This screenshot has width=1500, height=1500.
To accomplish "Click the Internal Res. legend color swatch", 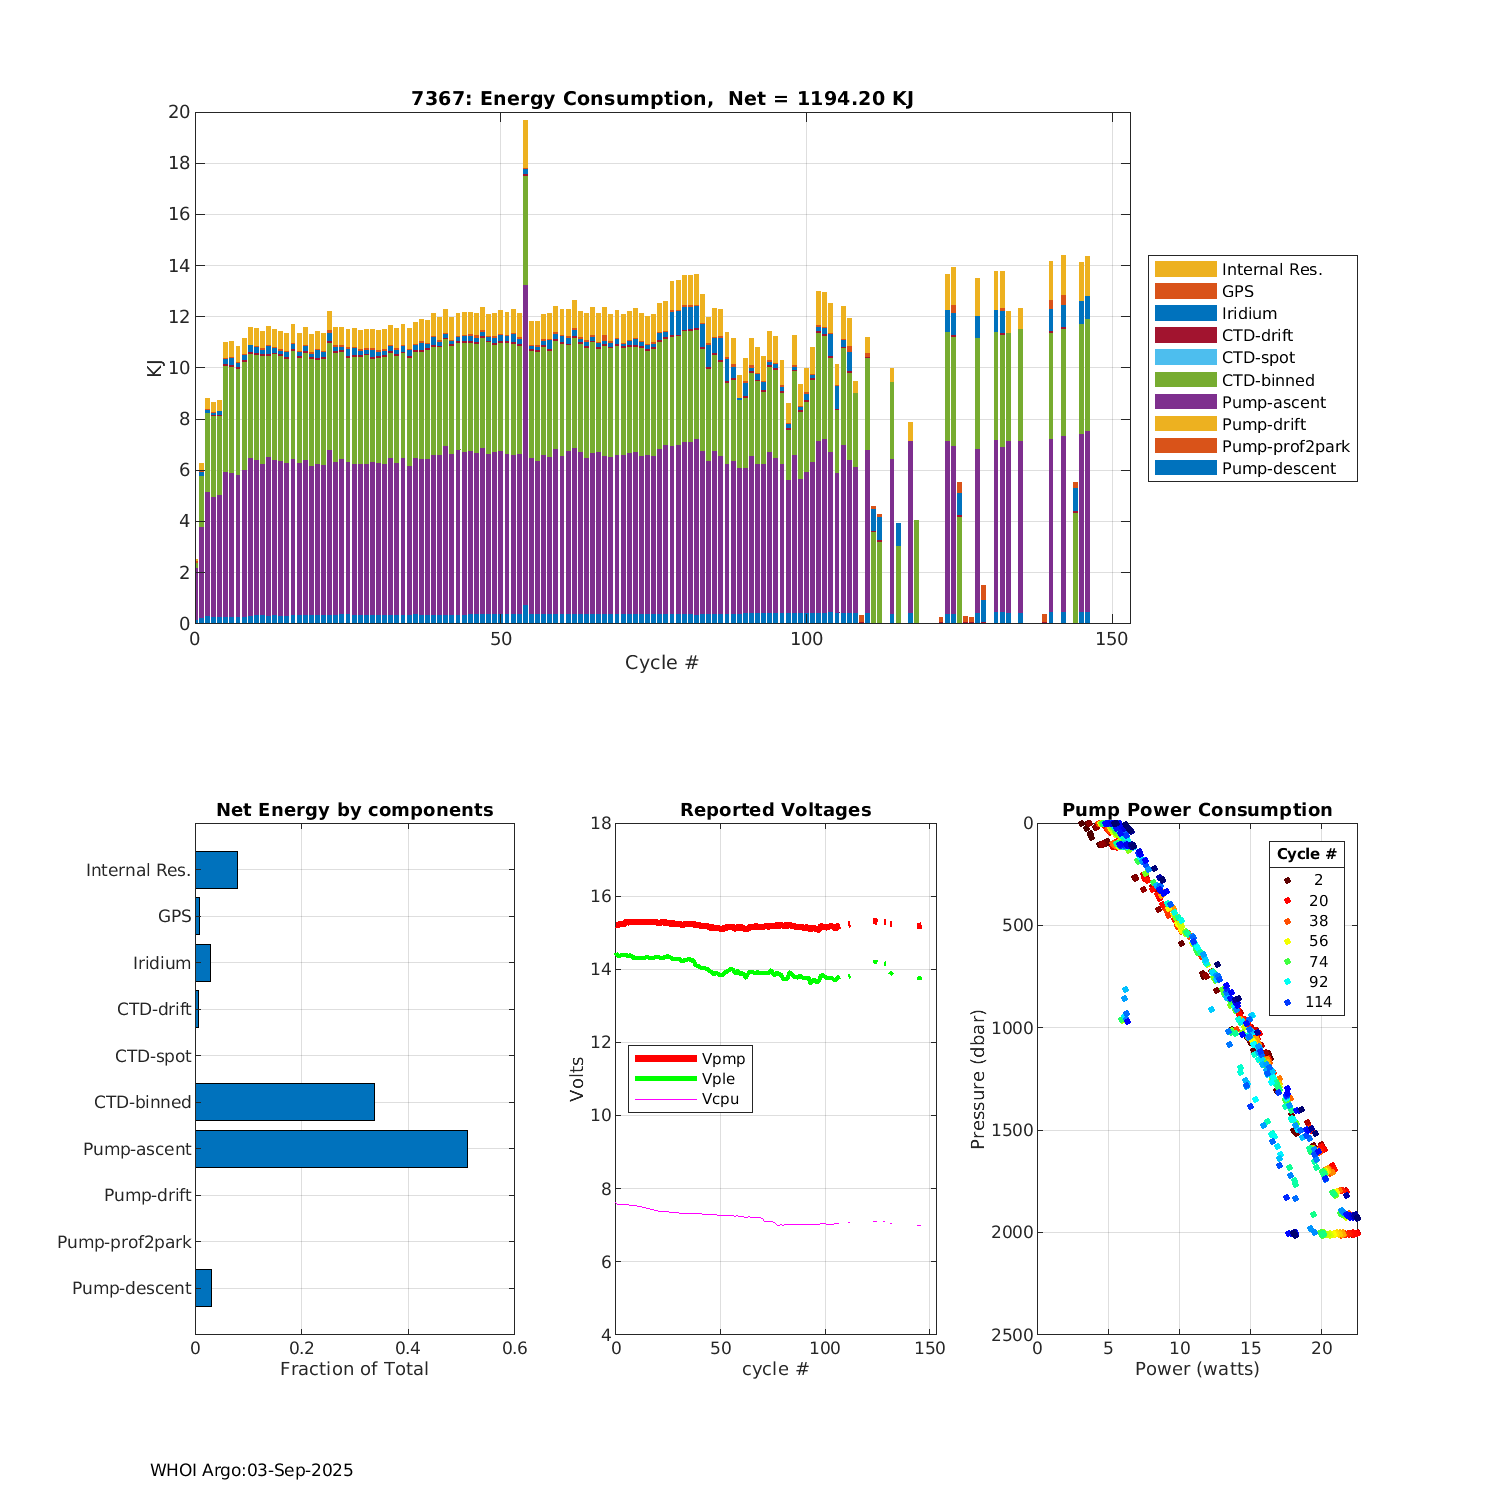I will coord(1185,269).
